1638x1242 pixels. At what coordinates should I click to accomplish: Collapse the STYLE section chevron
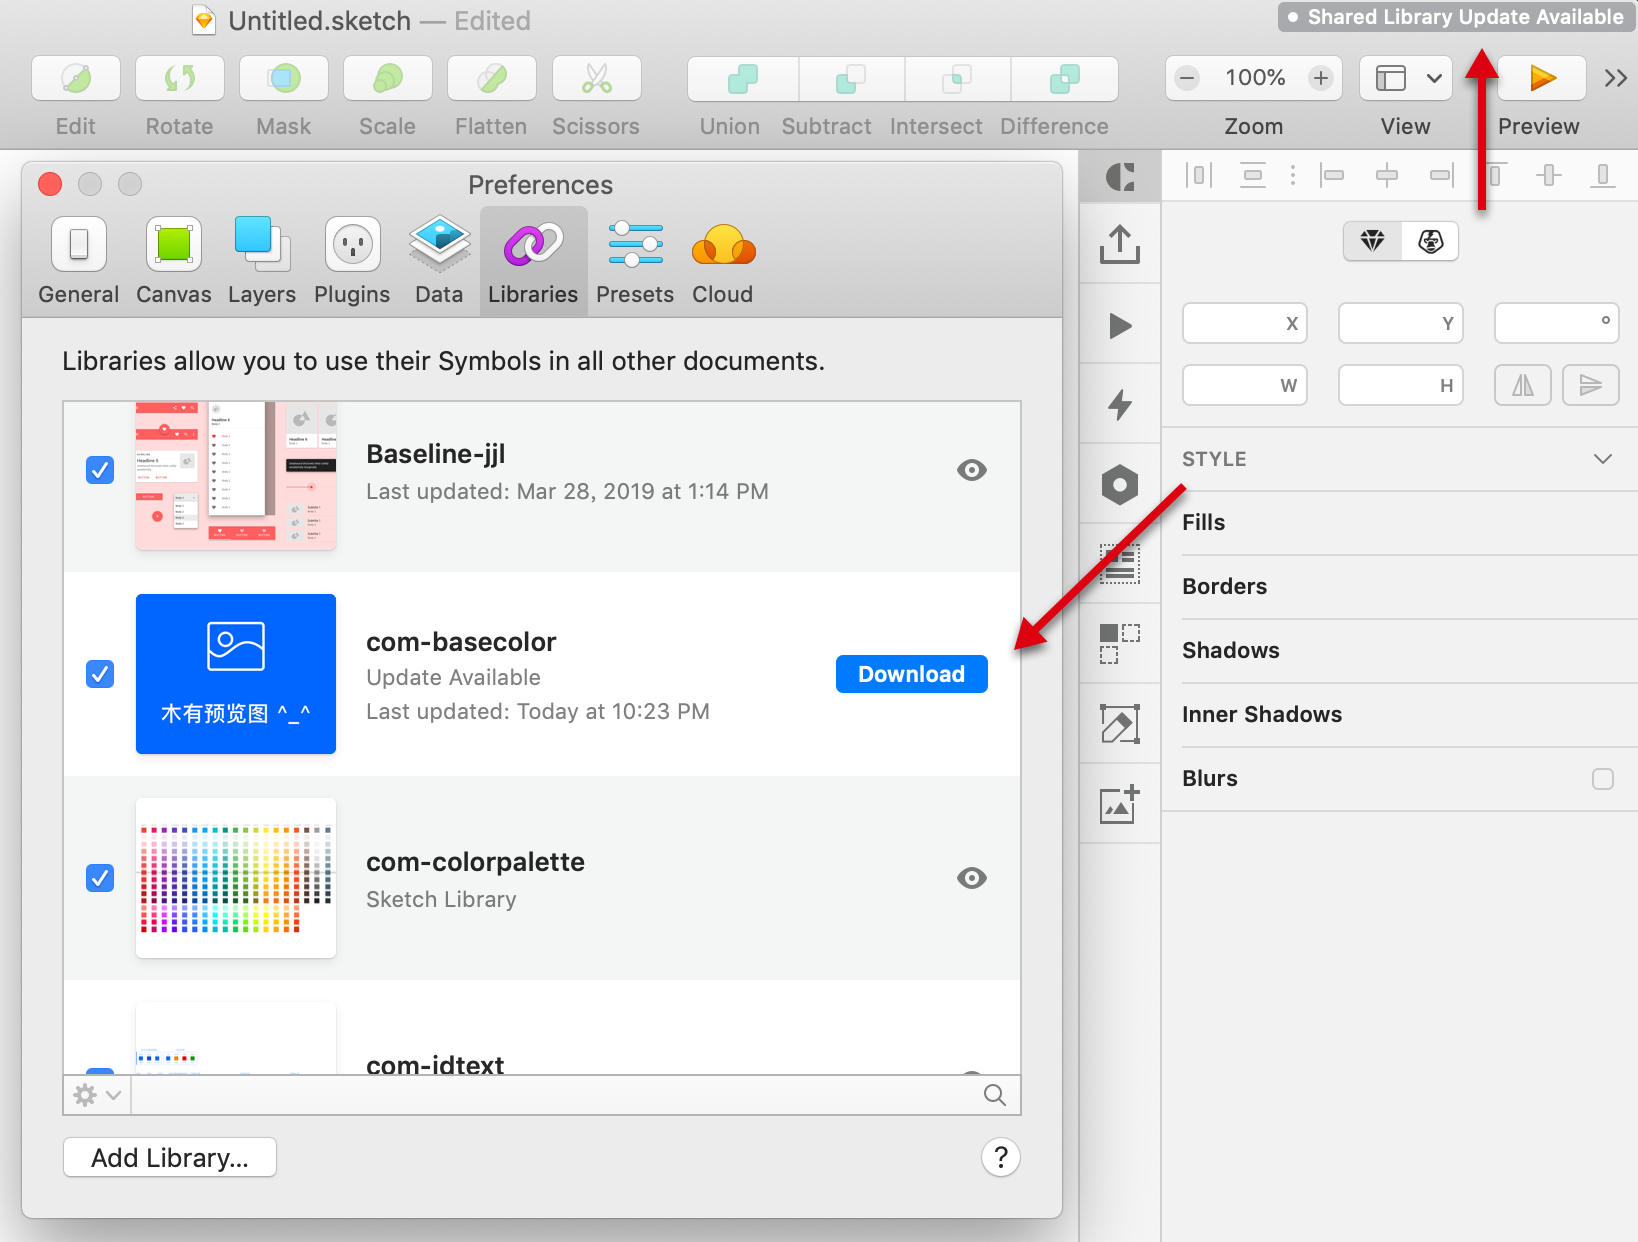click(x=1602, y=459)
